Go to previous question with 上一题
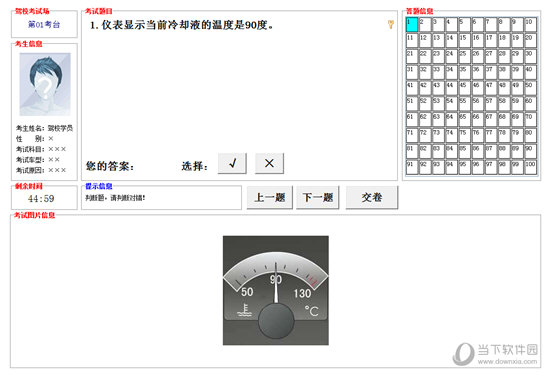The height and width of the screenshot is (377, 550). point(269,197)
